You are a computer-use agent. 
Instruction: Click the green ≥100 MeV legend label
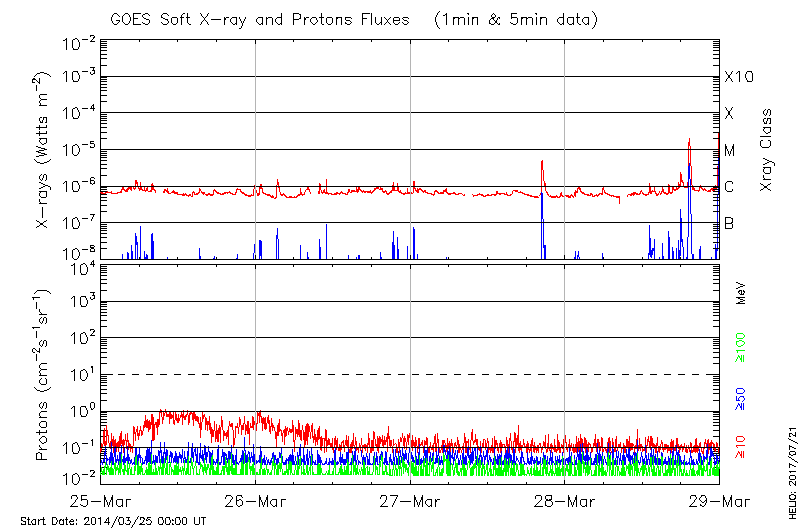741,345
